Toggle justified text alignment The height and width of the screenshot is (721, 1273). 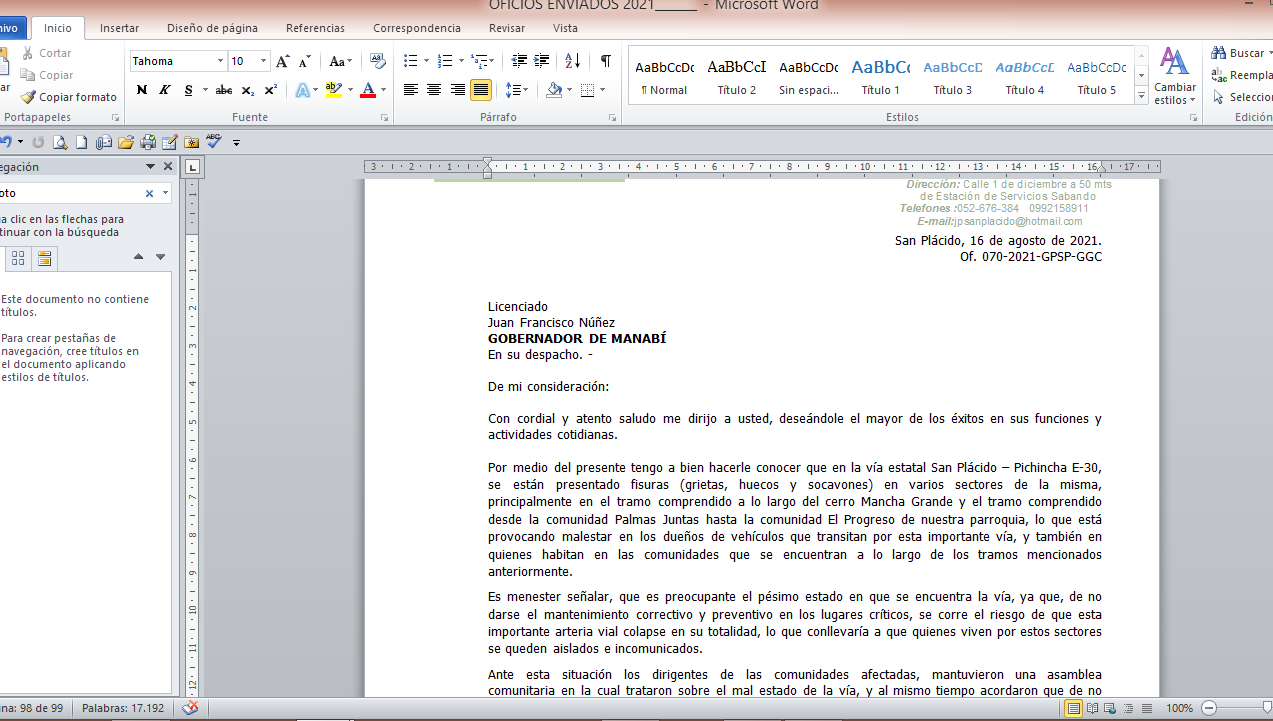[x=481, y=90]
